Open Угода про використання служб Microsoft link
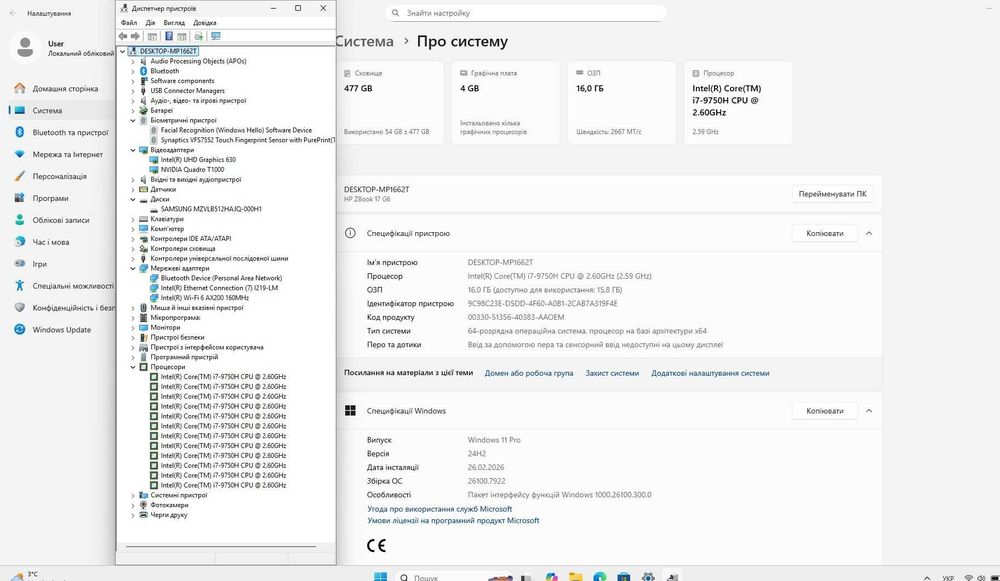The height and width of the screenshot is (581, 1000). 439,509
